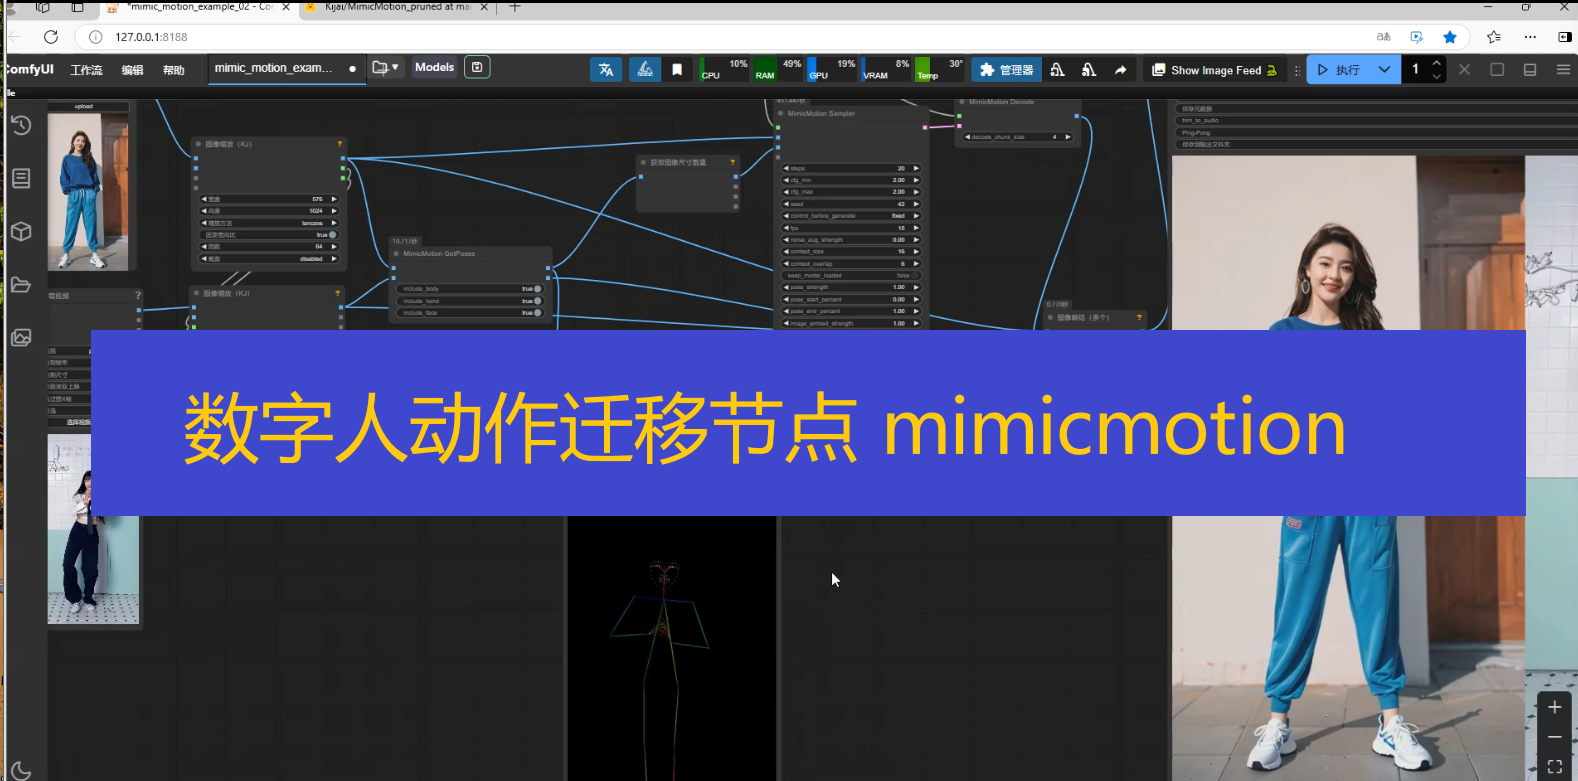
Task: Click the save workflow icon beside Models
Action: (477, 67)
